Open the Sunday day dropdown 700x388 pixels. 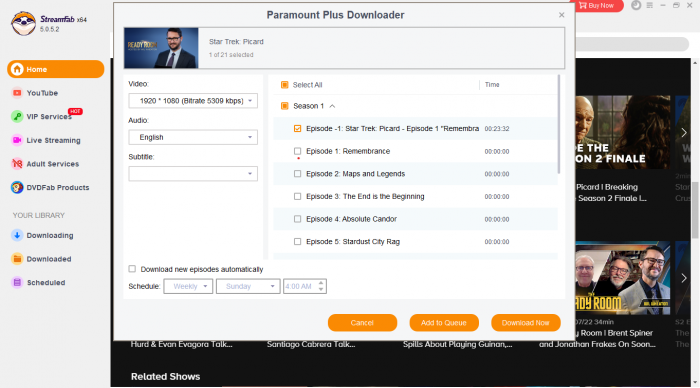[x=248, y=286]
